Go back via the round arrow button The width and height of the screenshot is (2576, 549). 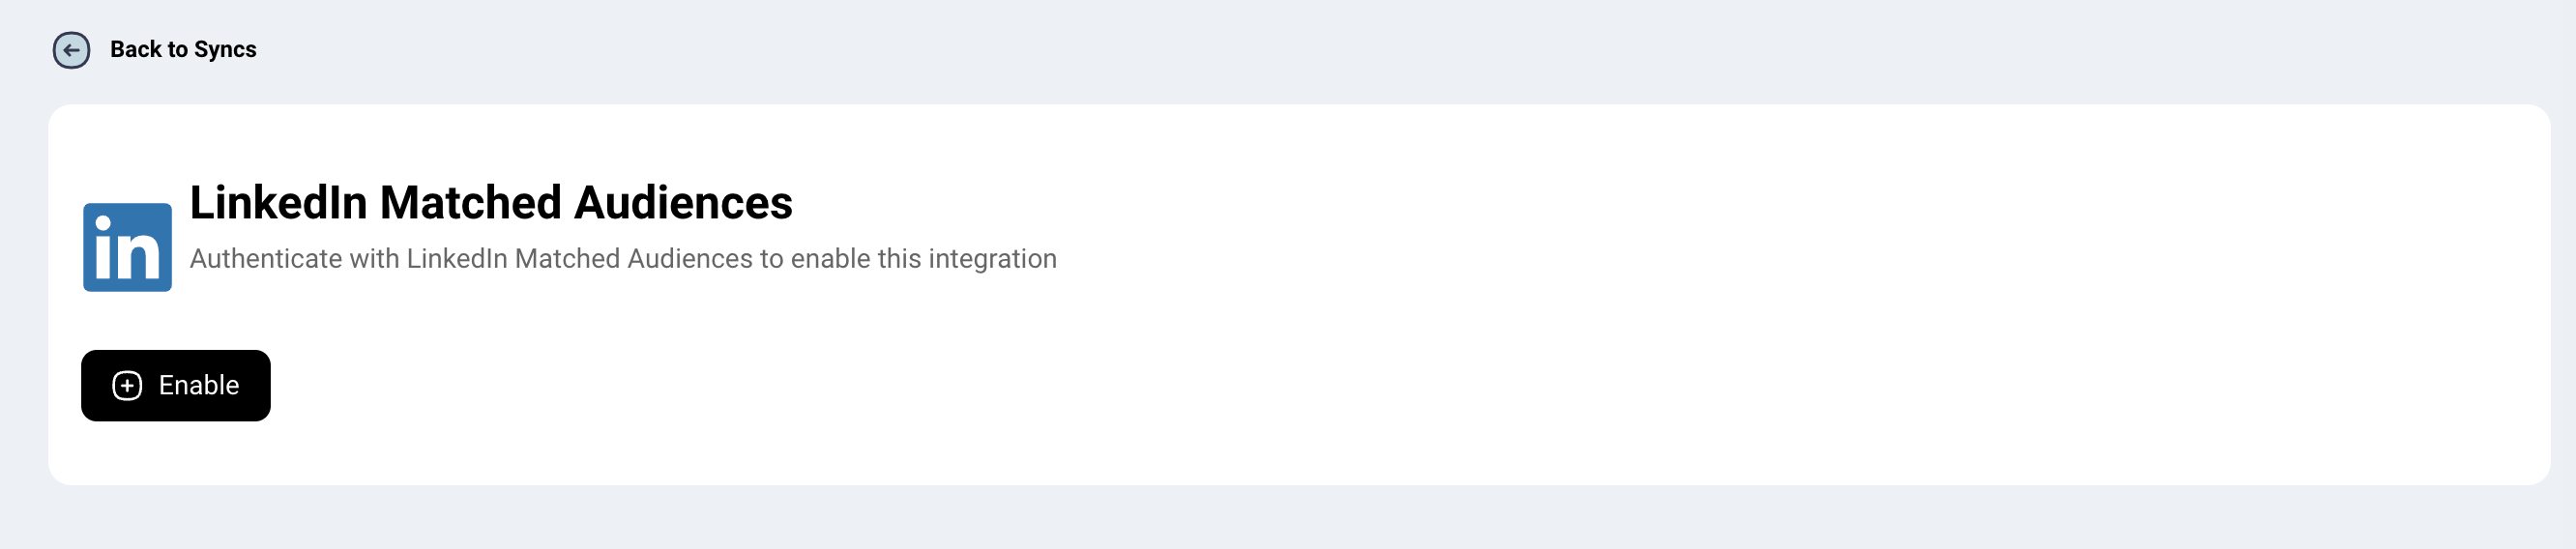(71, 50)
